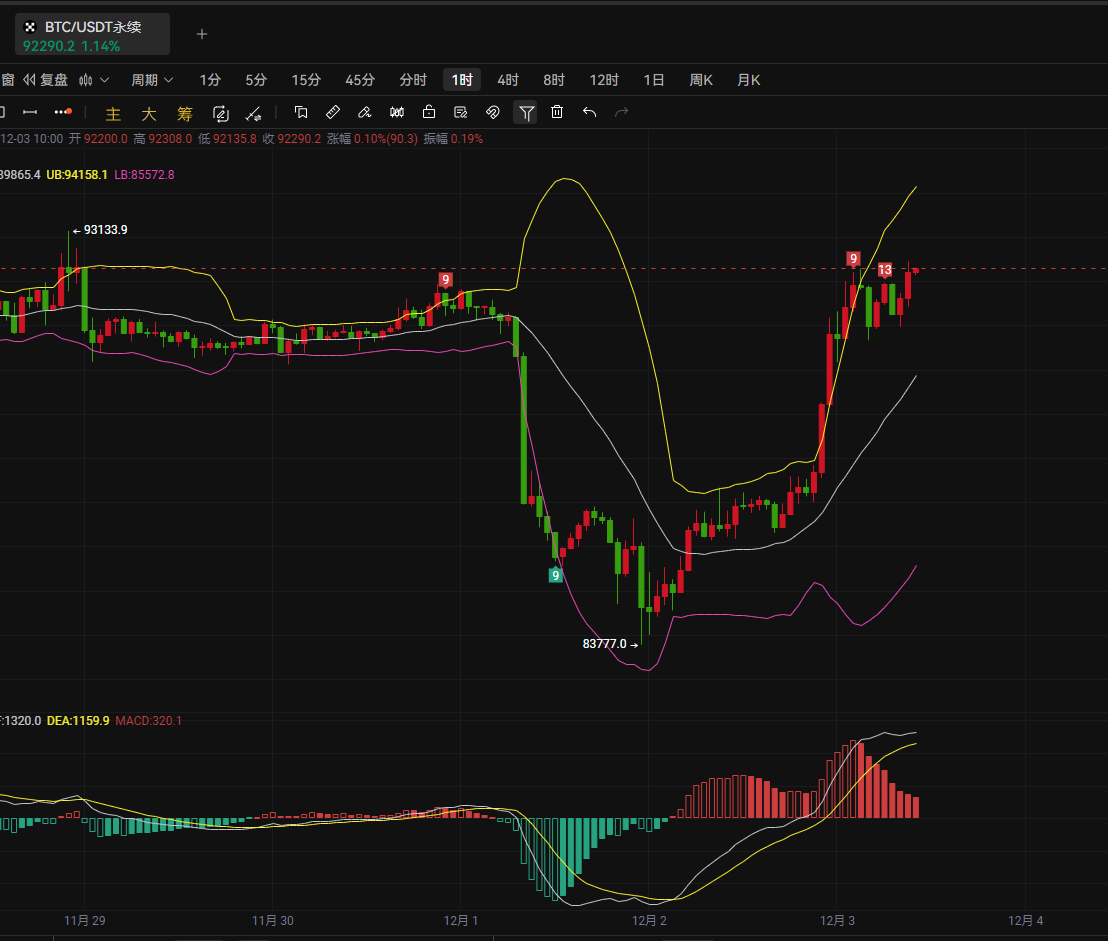Add a new tab with plus button
The width and height of the screenshot is (1108, 941).
[x=202, y=34]
